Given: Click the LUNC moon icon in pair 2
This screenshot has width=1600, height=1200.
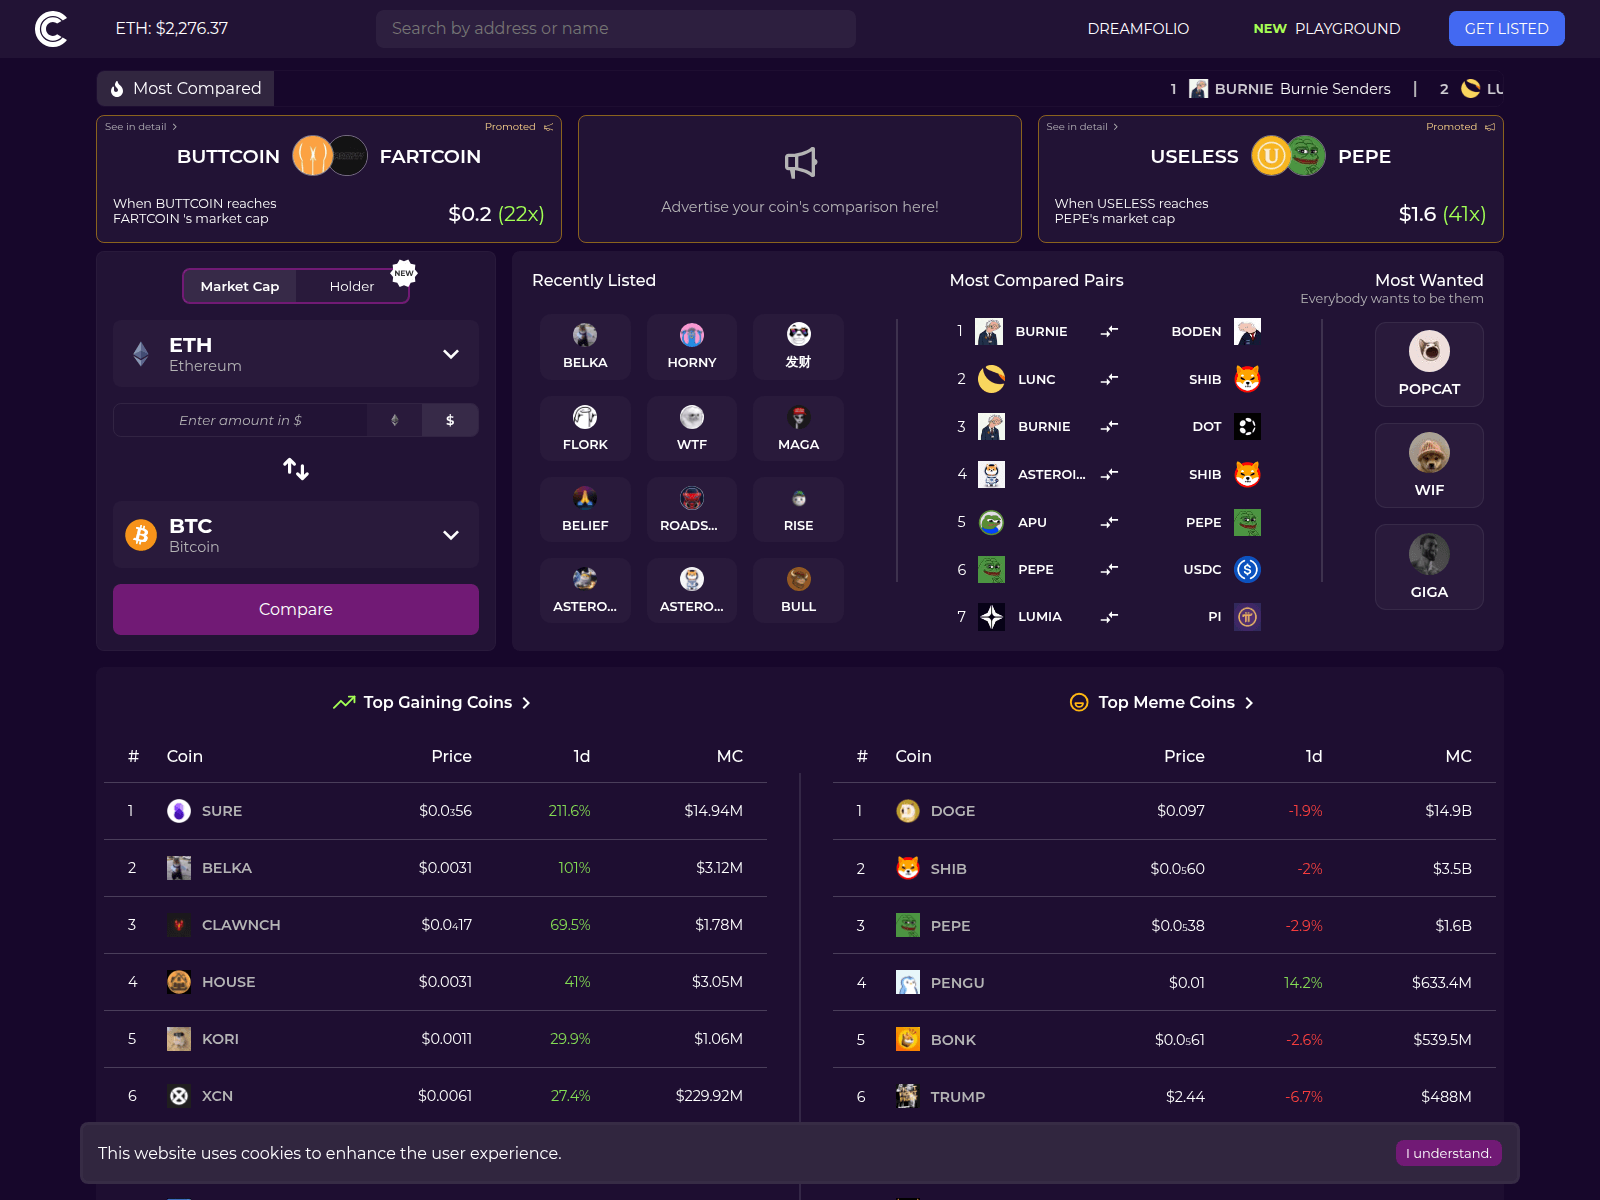Looking at the screenshot, I should (x=991, y=379).
